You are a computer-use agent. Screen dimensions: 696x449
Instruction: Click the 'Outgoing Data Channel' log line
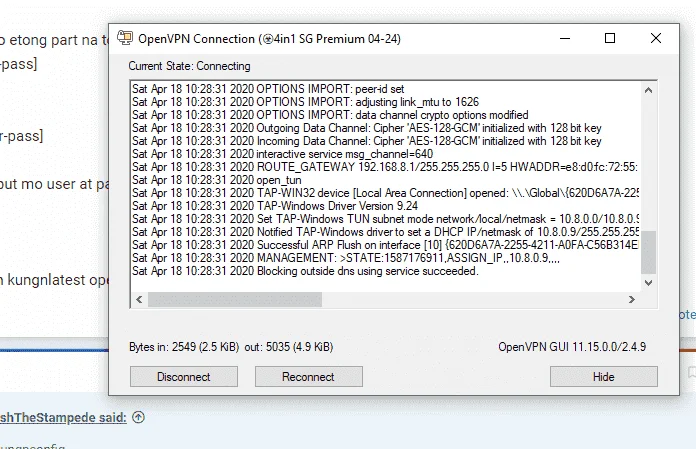(367, 128)
